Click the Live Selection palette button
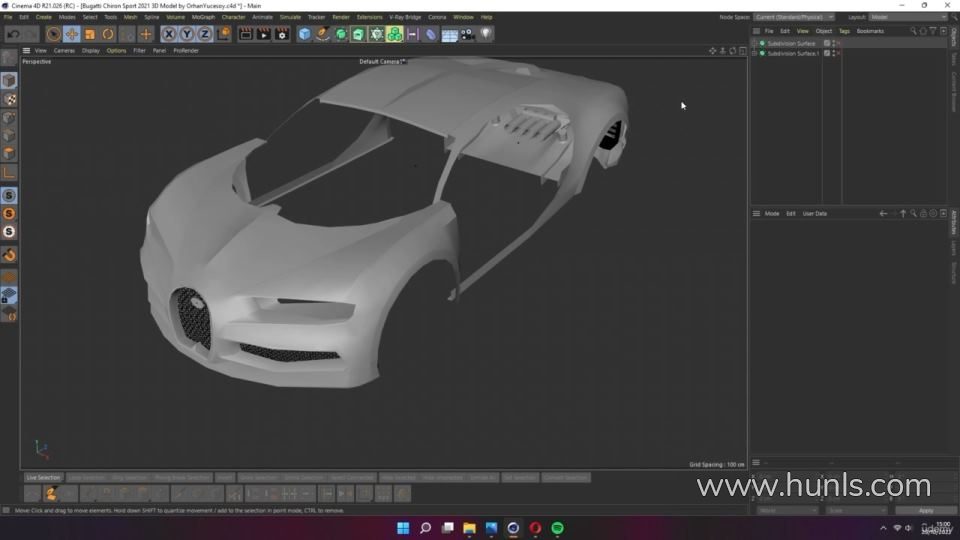 (43, 478)
